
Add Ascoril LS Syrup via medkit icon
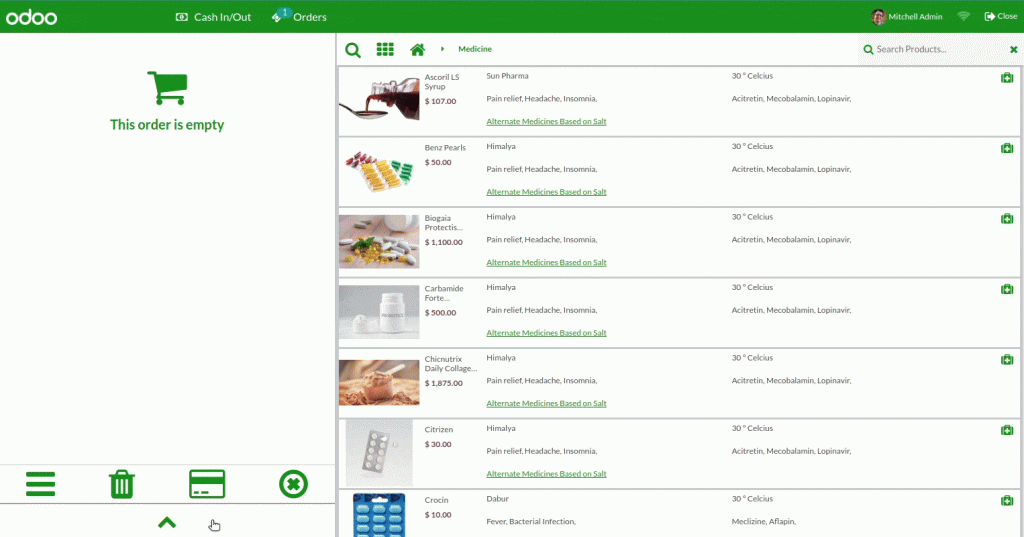coord(1007,78)
